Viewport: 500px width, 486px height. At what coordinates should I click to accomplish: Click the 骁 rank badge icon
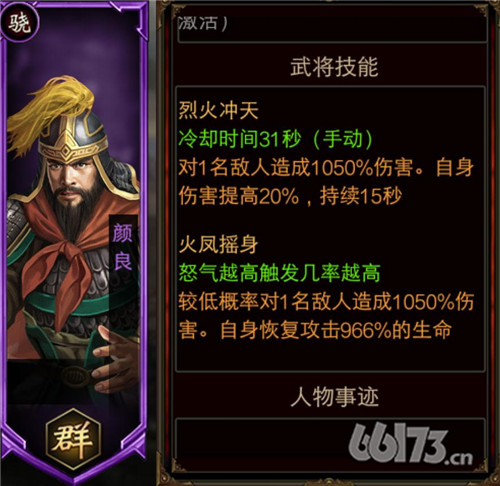19,24
